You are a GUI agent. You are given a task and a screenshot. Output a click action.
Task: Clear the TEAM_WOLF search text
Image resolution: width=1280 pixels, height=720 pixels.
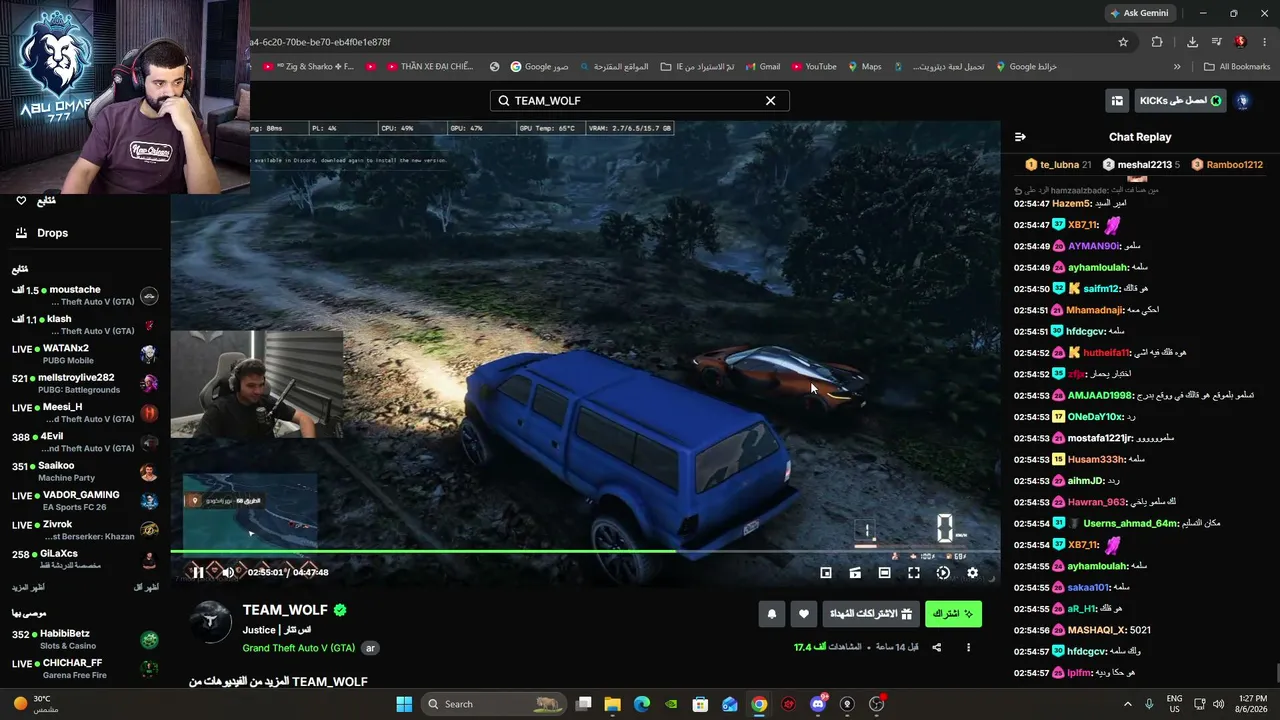[x=770, y=101]
